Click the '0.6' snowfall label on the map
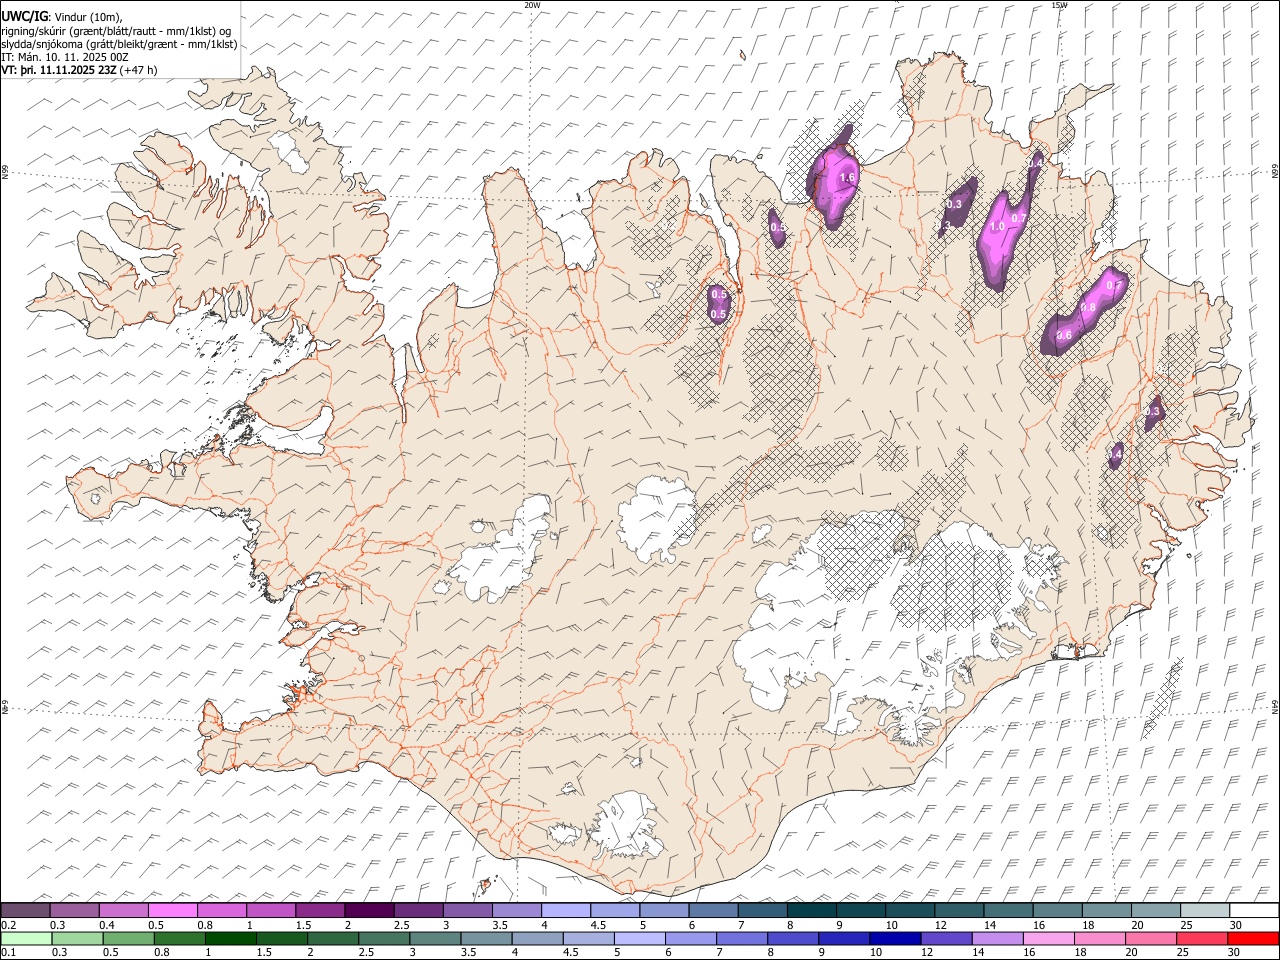1280x960 pixels. pyautogui.click(x=1064, y=335)
